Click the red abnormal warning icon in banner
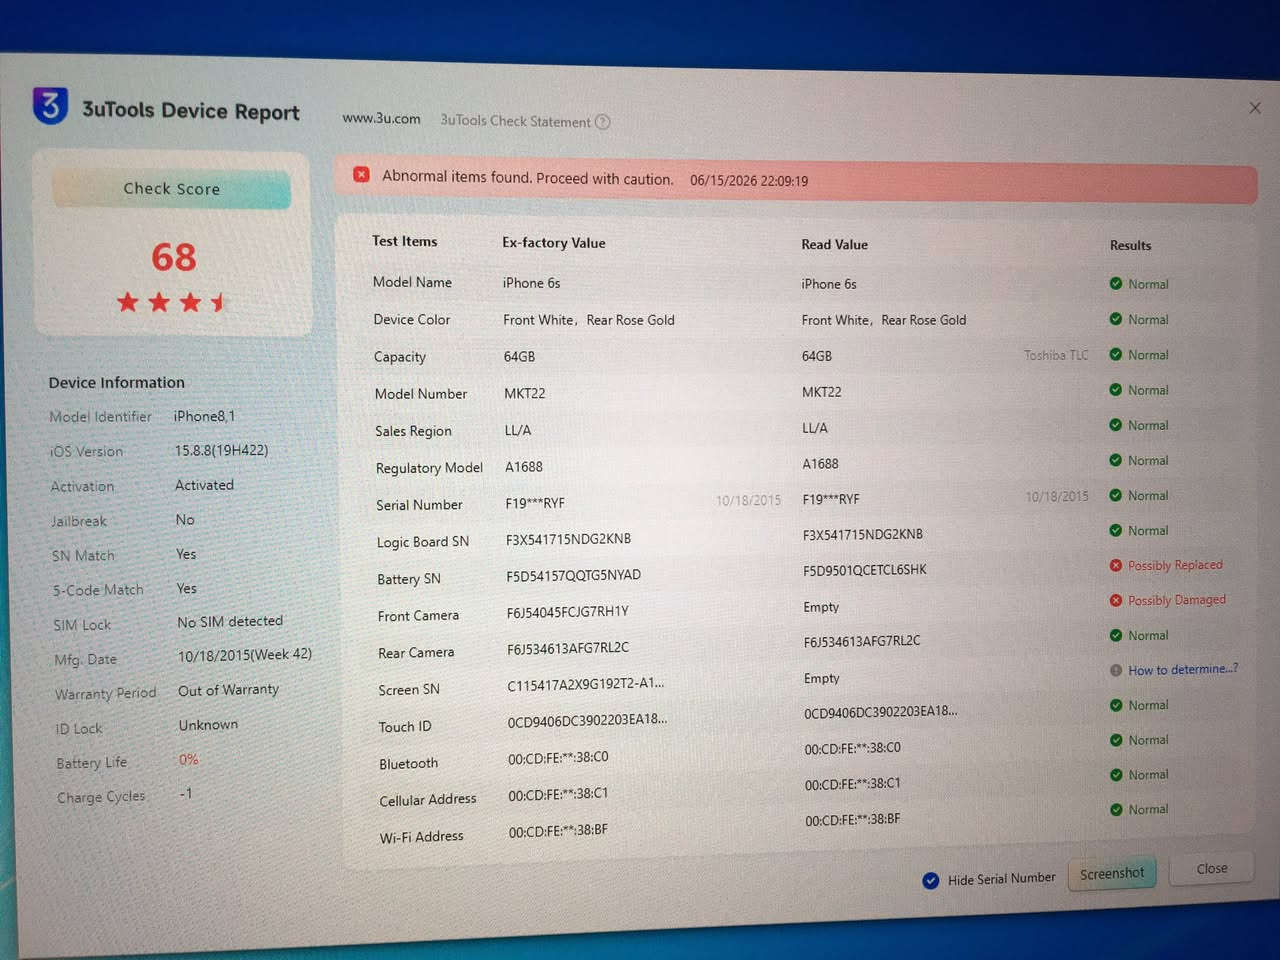This screenshot has height=960, width=1280. pos(362,175)
